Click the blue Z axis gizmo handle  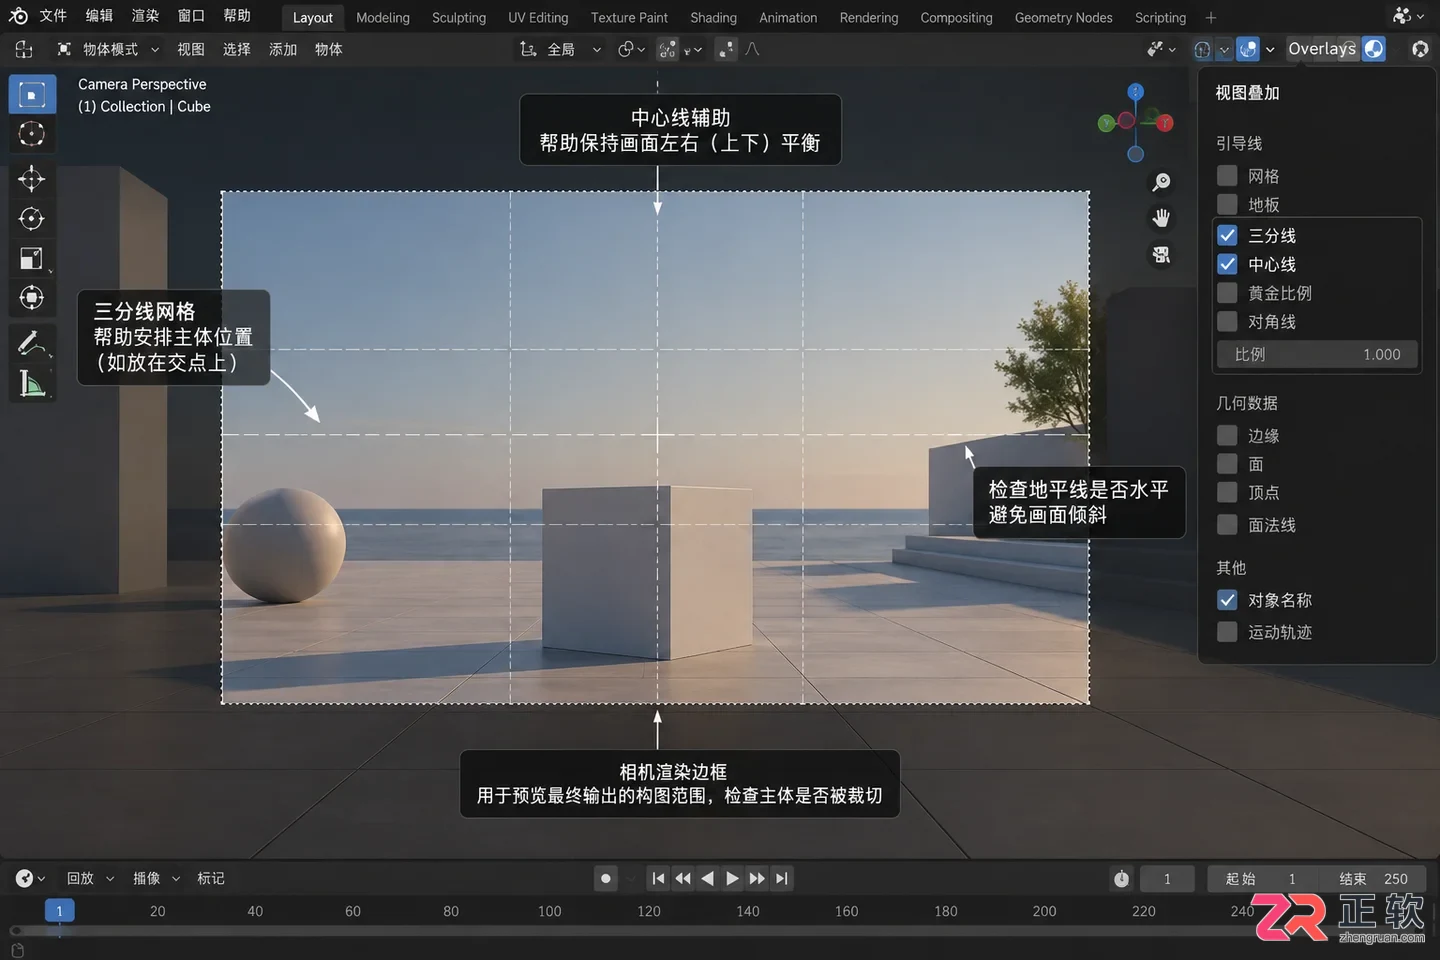(x=1135, y=91)
